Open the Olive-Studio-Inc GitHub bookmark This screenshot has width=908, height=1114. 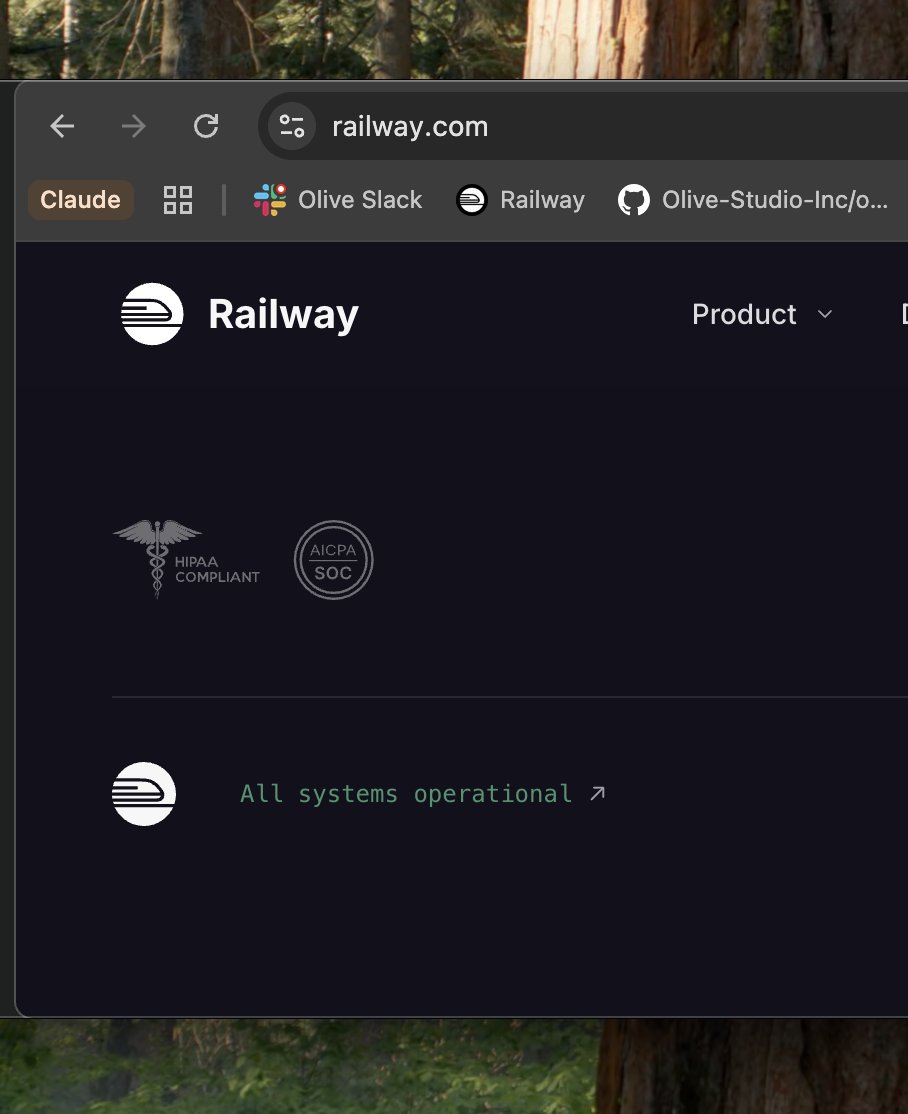pos(753,200)
